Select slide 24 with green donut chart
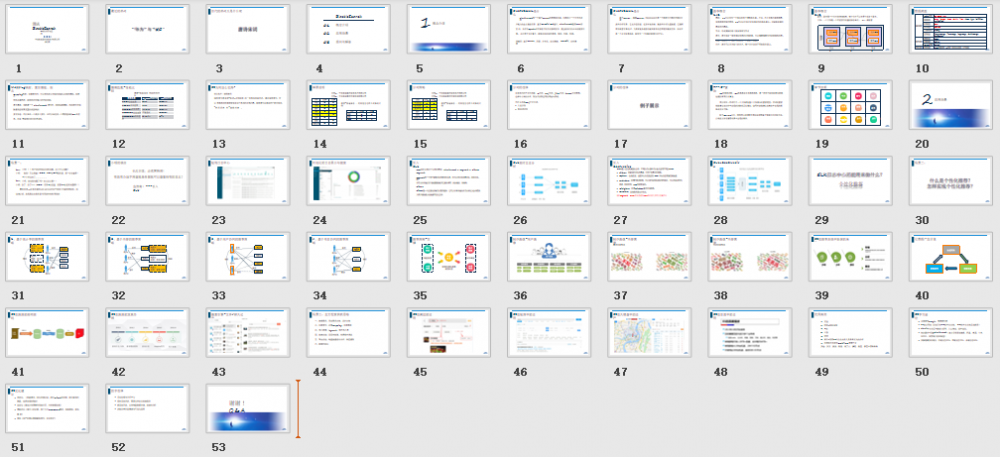The image size is (1000, 457). click(x=348, y=181)
